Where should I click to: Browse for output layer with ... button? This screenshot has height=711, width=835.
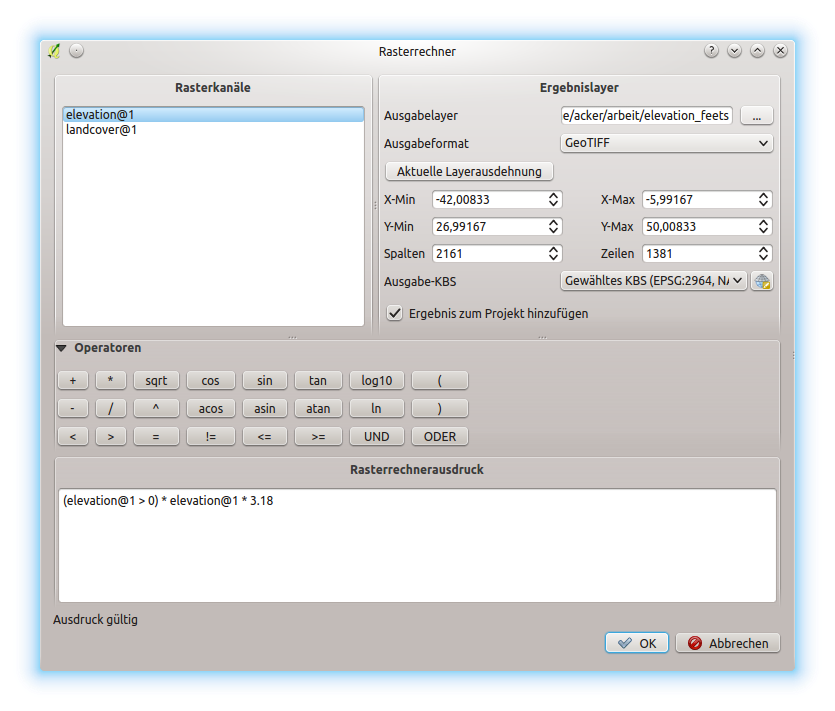pos(756,116)
